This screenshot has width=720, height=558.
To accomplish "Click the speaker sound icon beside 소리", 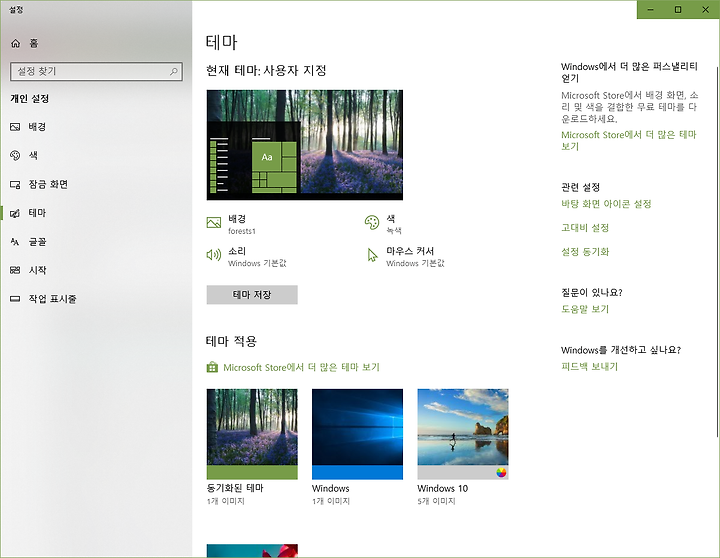I will point(214,254).
